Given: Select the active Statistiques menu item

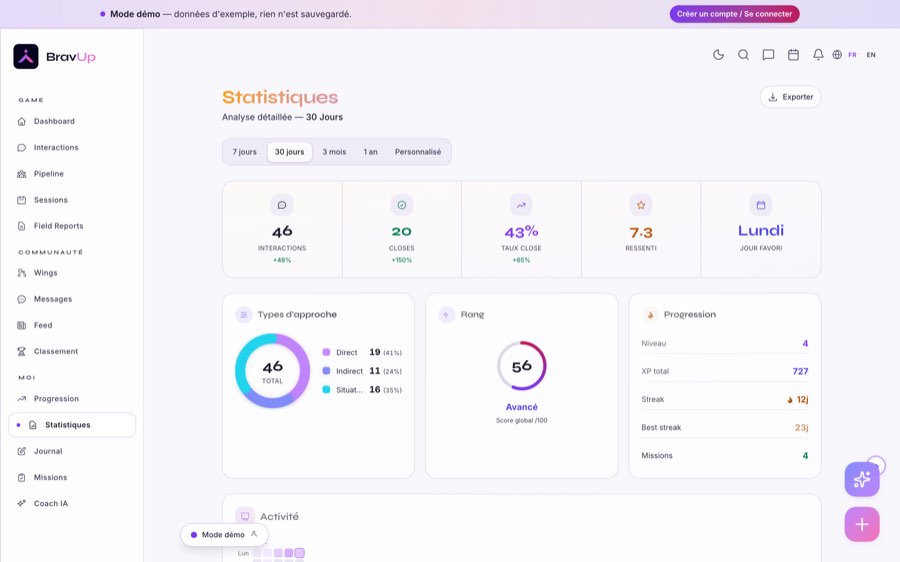Looking at the screenshot, I should click(x=72, y=425).
